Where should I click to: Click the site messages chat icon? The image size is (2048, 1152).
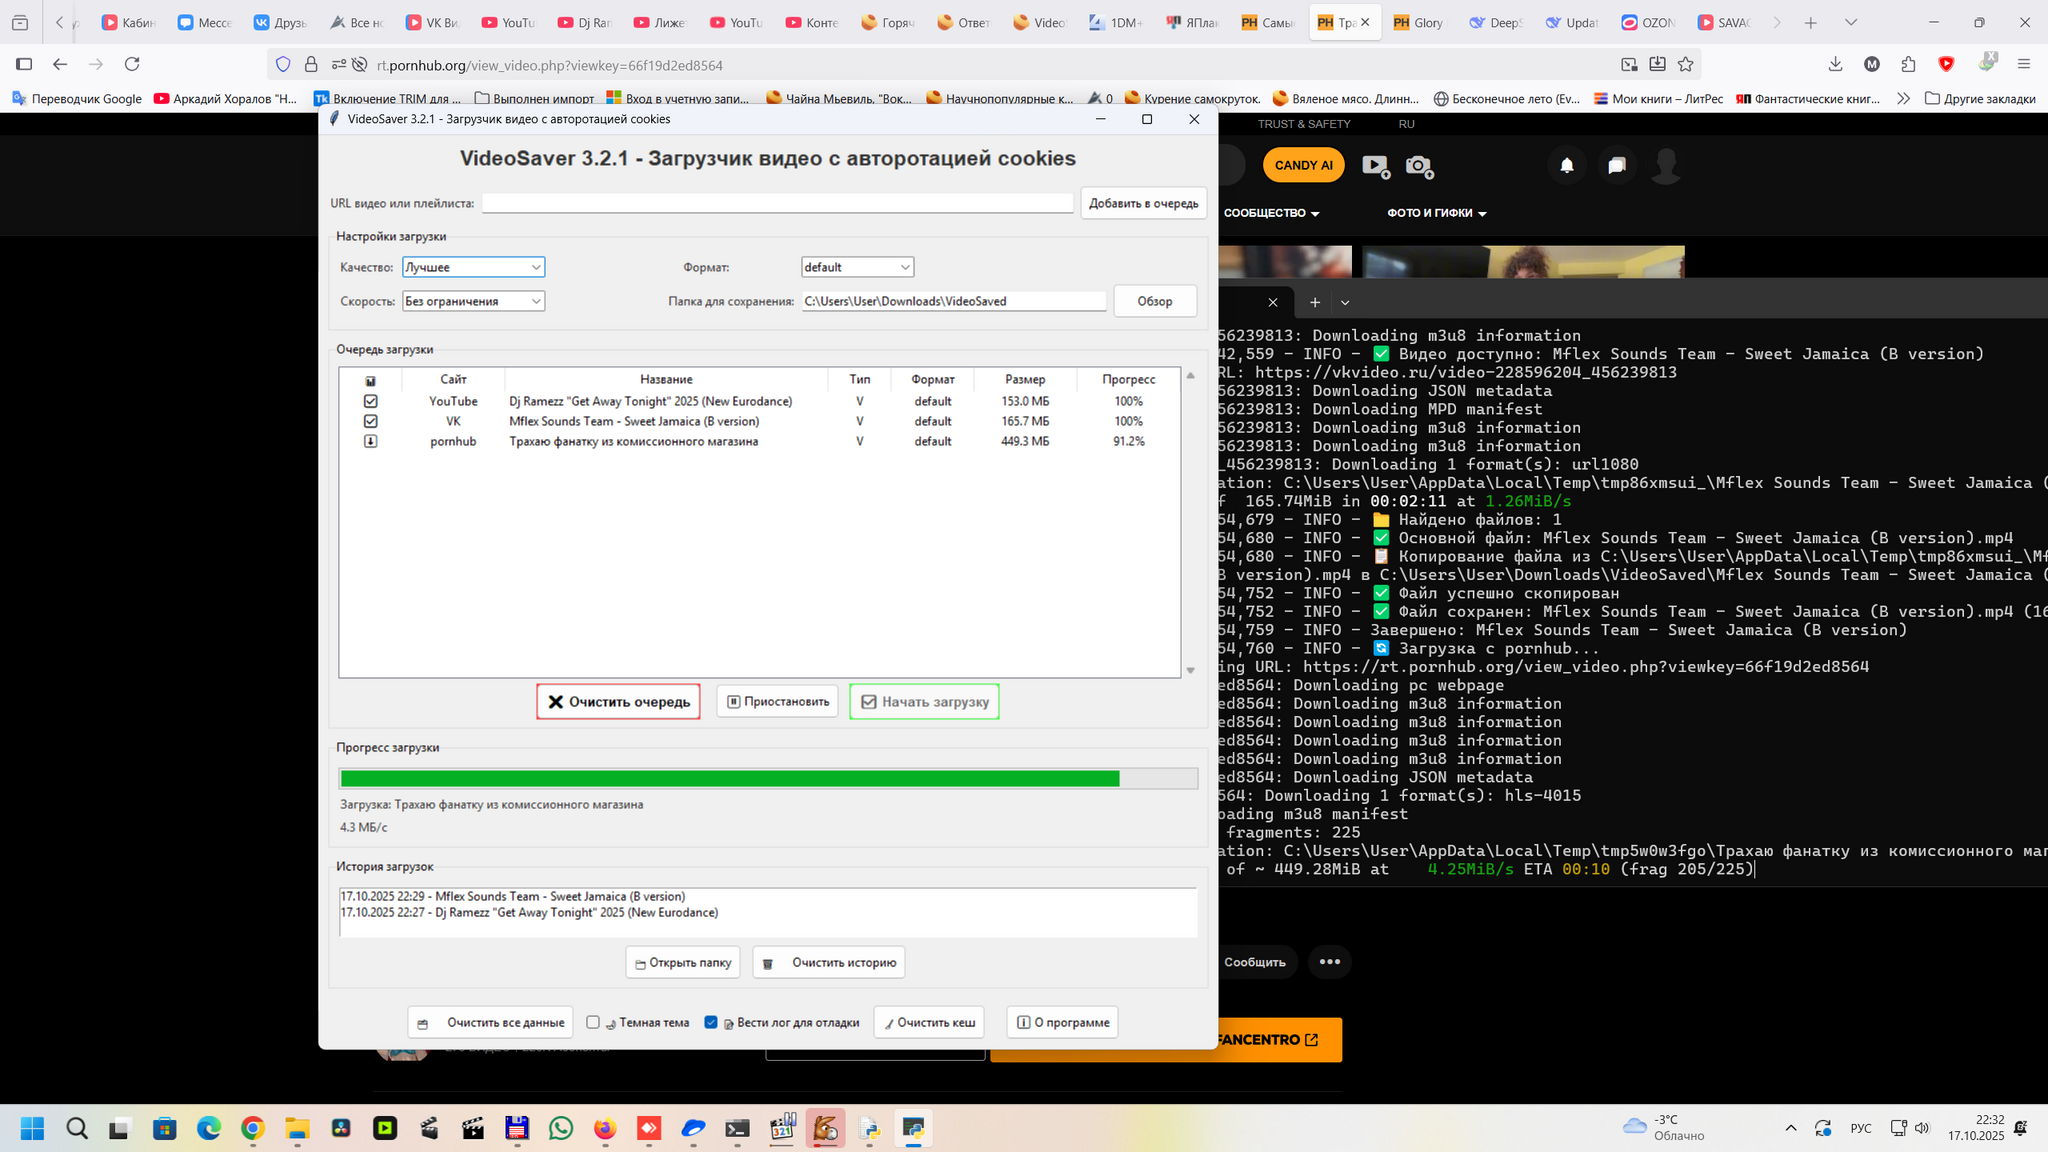pyautogui.click(x=1617, y=165)
